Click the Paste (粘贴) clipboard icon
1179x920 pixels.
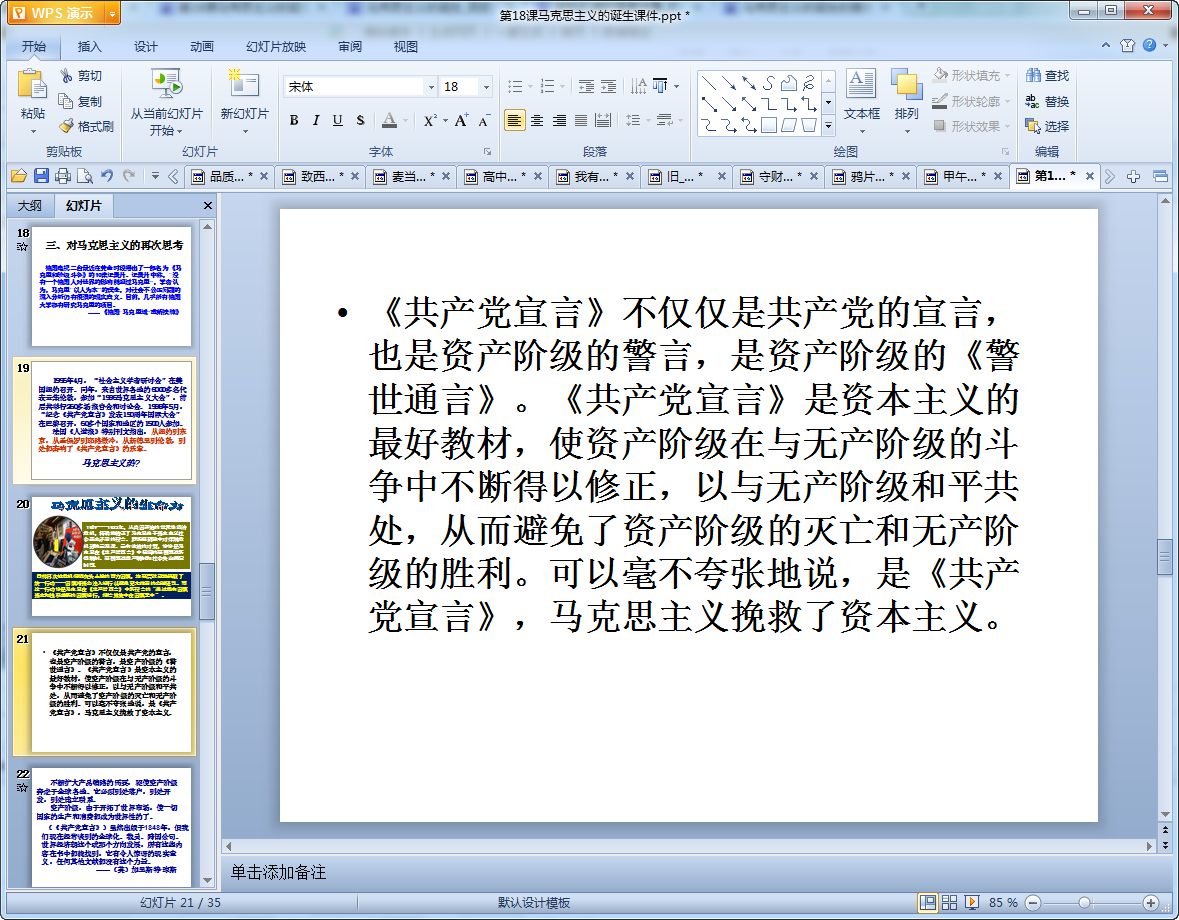(x=32, y=84)
